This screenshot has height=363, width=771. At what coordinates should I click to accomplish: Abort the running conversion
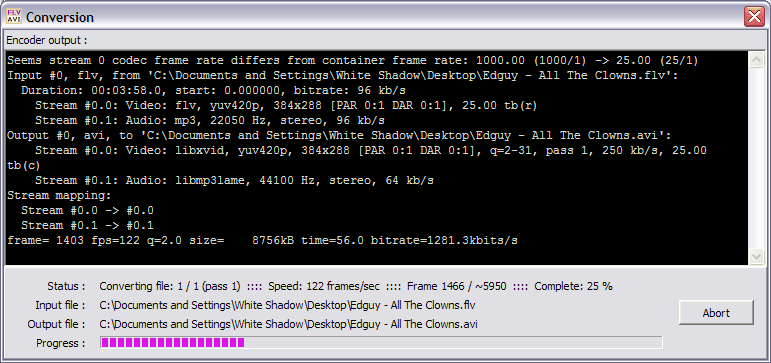click(x=716, y=313)
